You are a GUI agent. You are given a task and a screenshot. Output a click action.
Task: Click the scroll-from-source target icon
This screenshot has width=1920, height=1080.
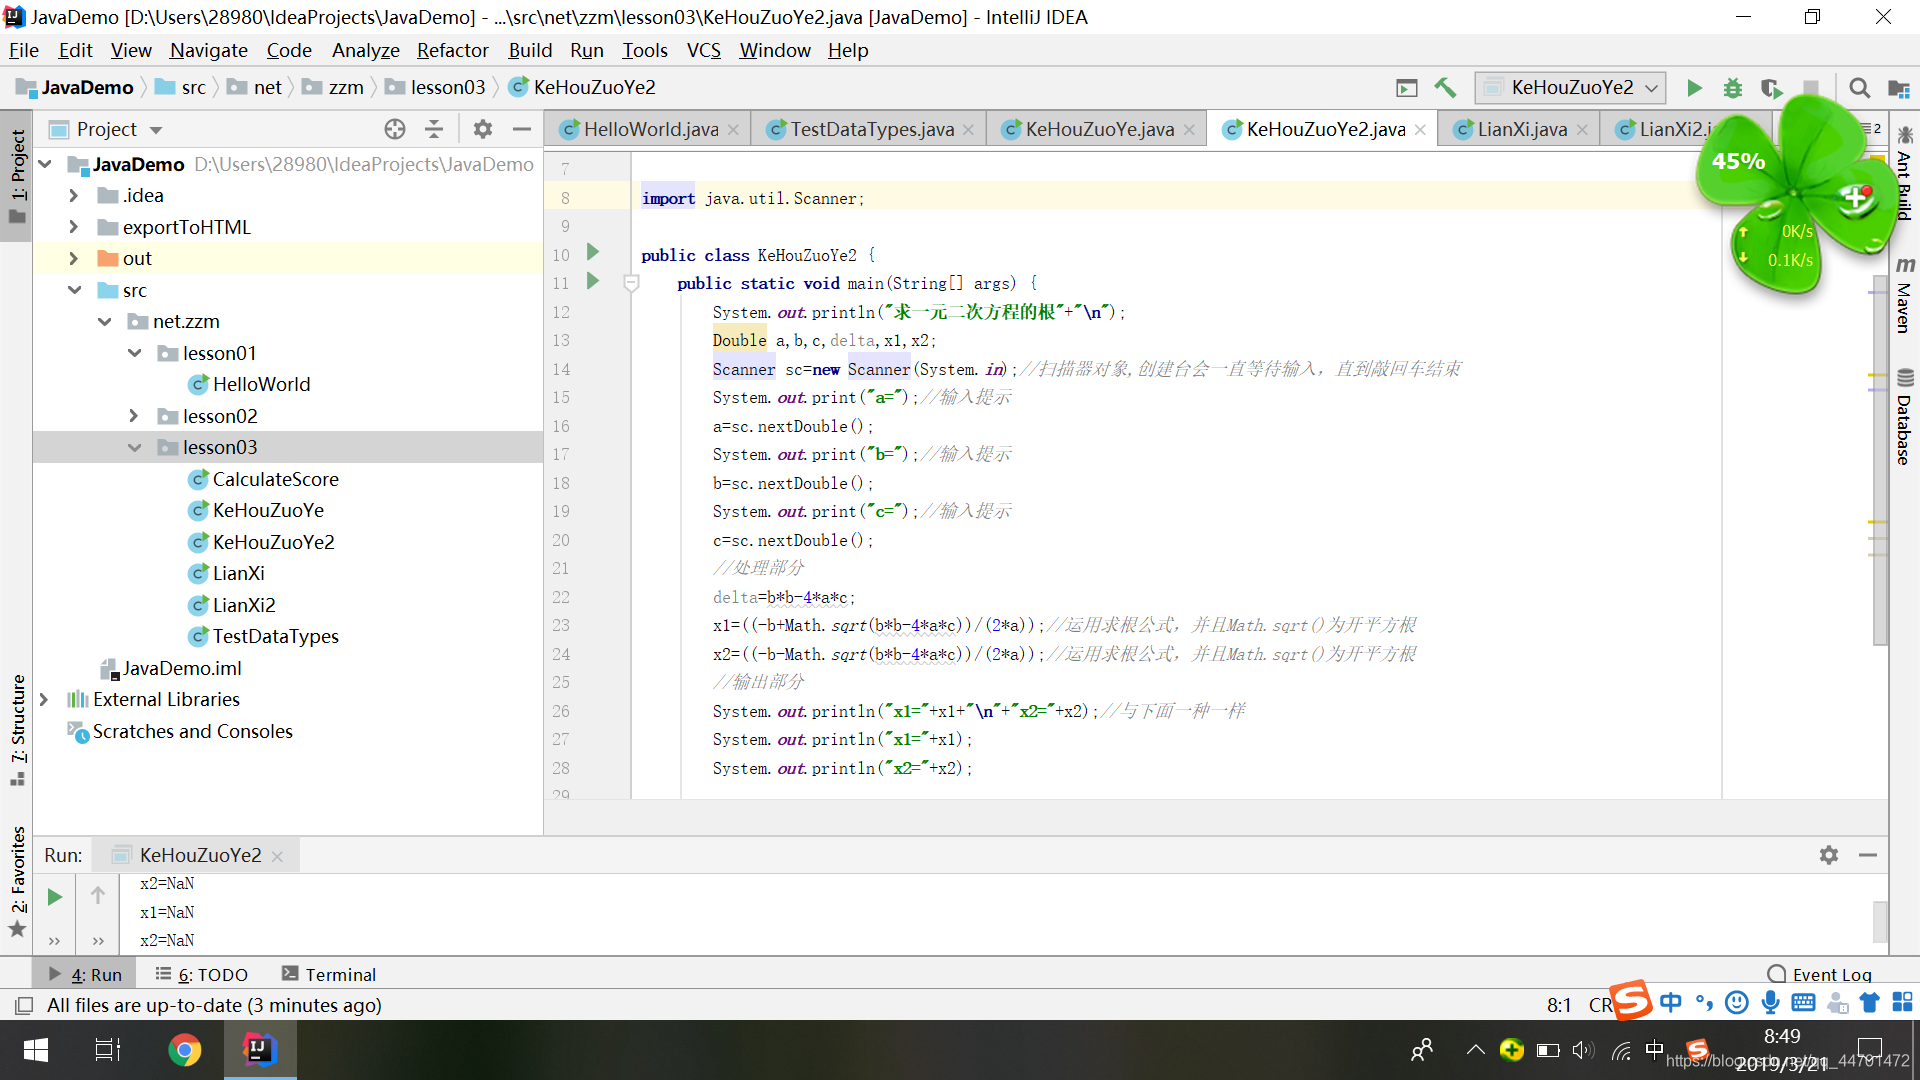pyautogui.click(x=395, y=129)
